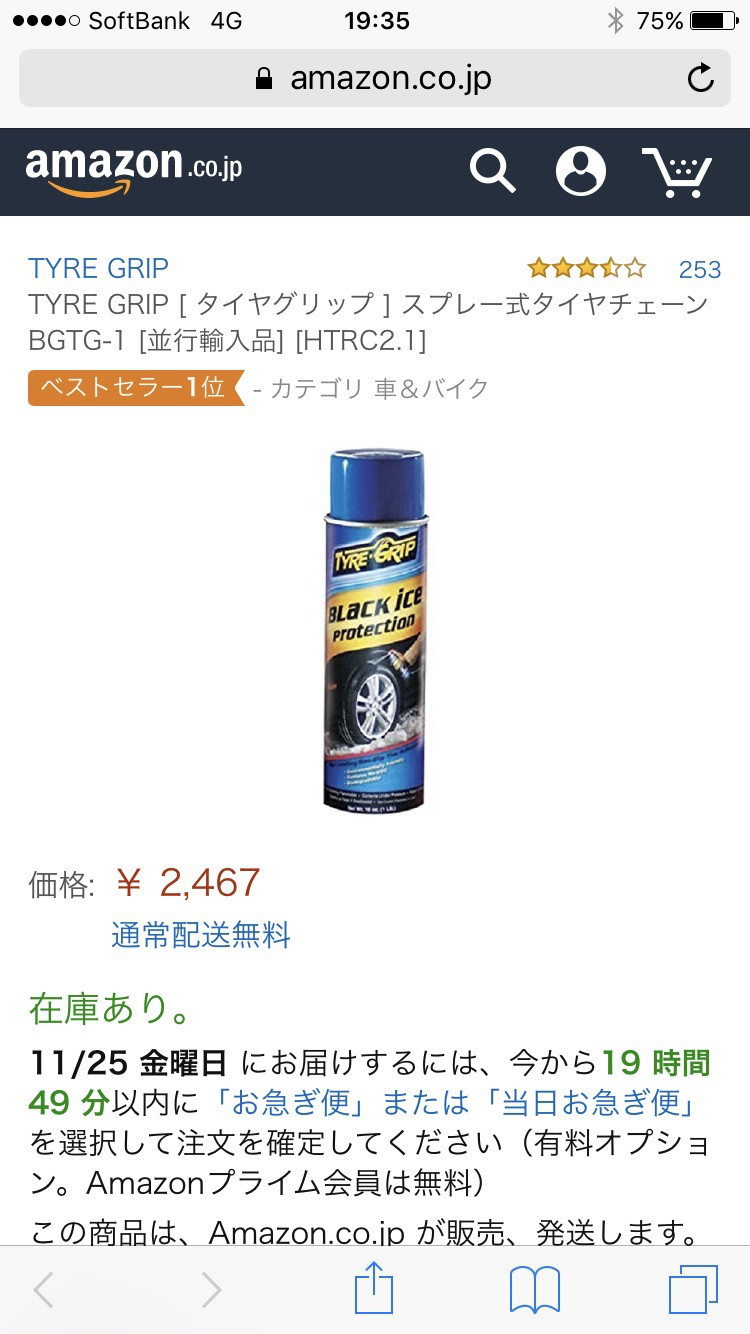
Task: Open the 通常配送無料 shipping link
Action: tap(201, 935)
